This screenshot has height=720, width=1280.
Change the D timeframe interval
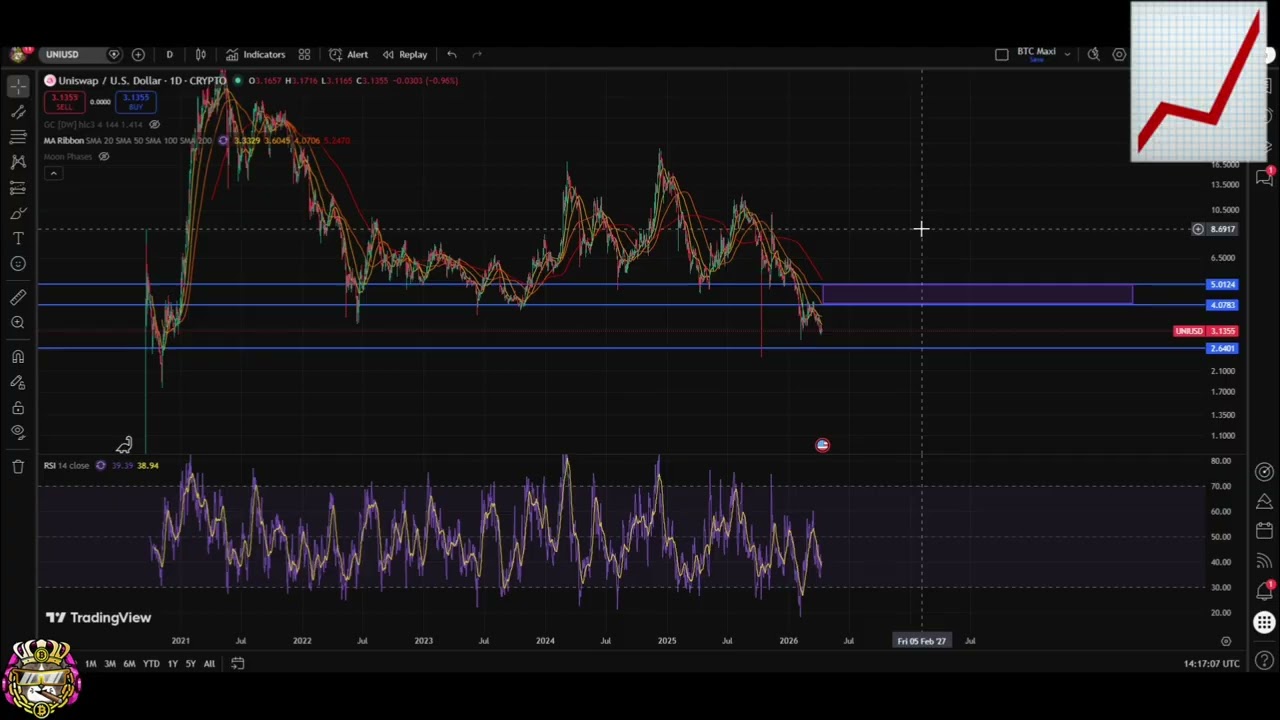pyautogui.click(x=169, y=54)
